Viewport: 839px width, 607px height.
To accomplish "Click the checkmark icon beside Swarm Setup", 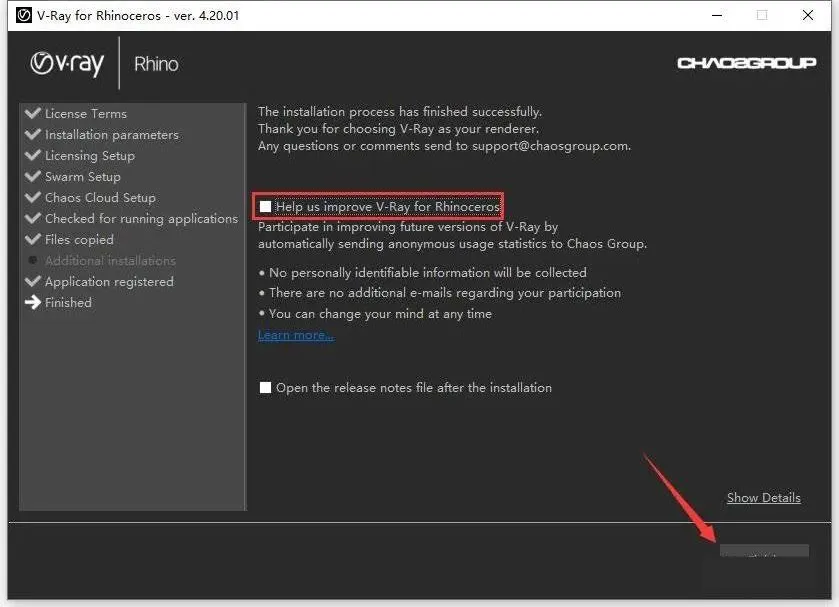I will tap(33, 176).
